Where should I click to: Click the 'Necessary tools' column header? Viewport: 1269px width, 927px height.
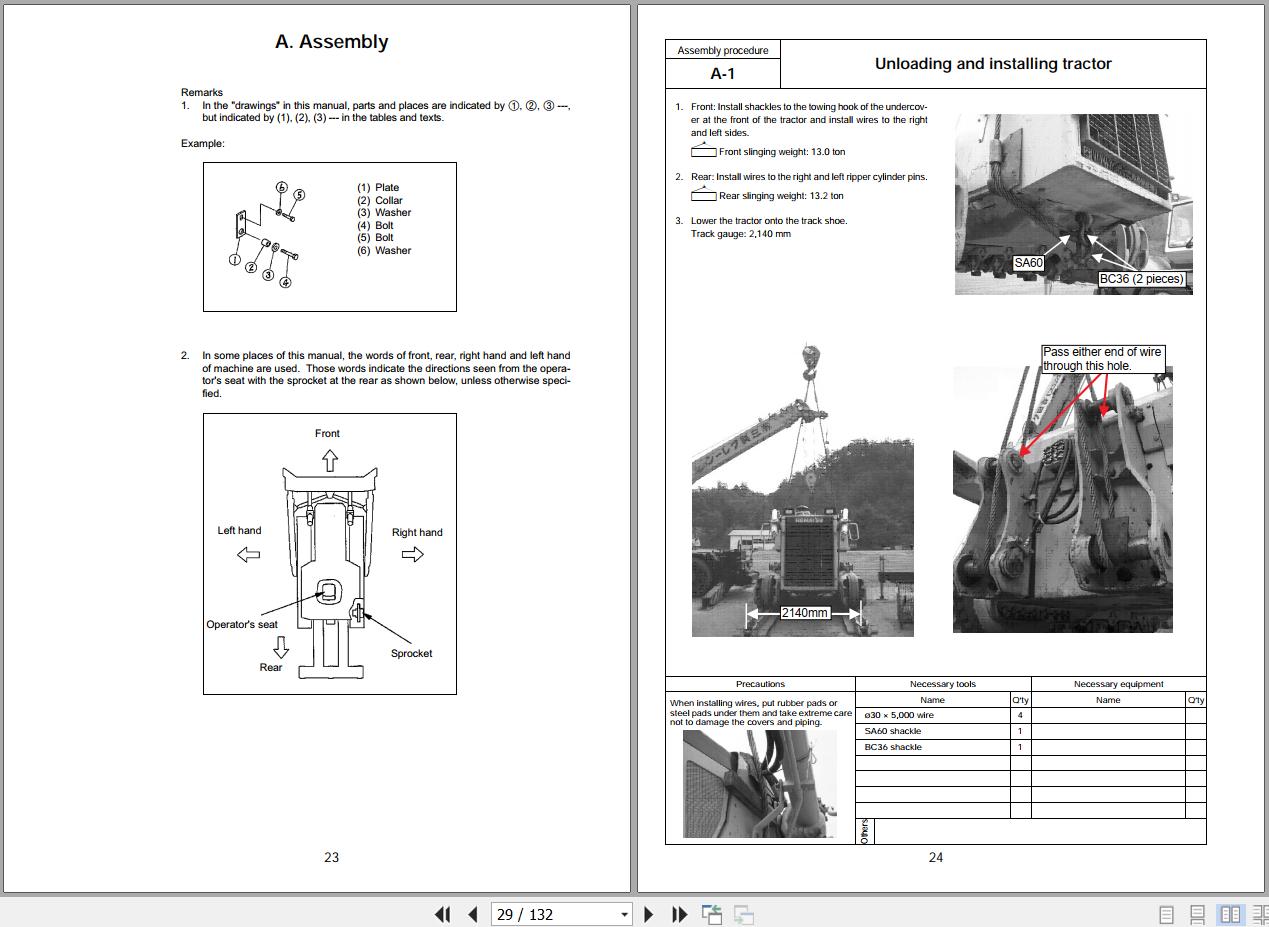tap(943, 684)
